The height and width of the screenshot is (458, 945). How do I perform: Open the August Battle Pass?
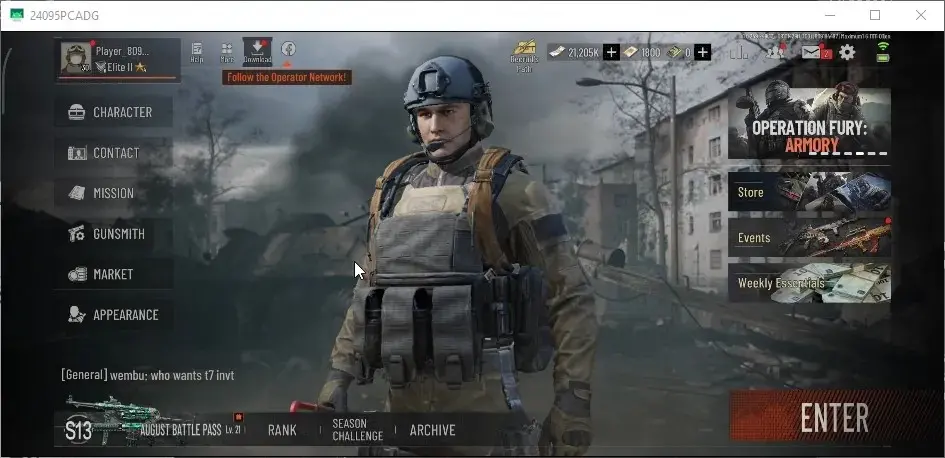[181, 430]
